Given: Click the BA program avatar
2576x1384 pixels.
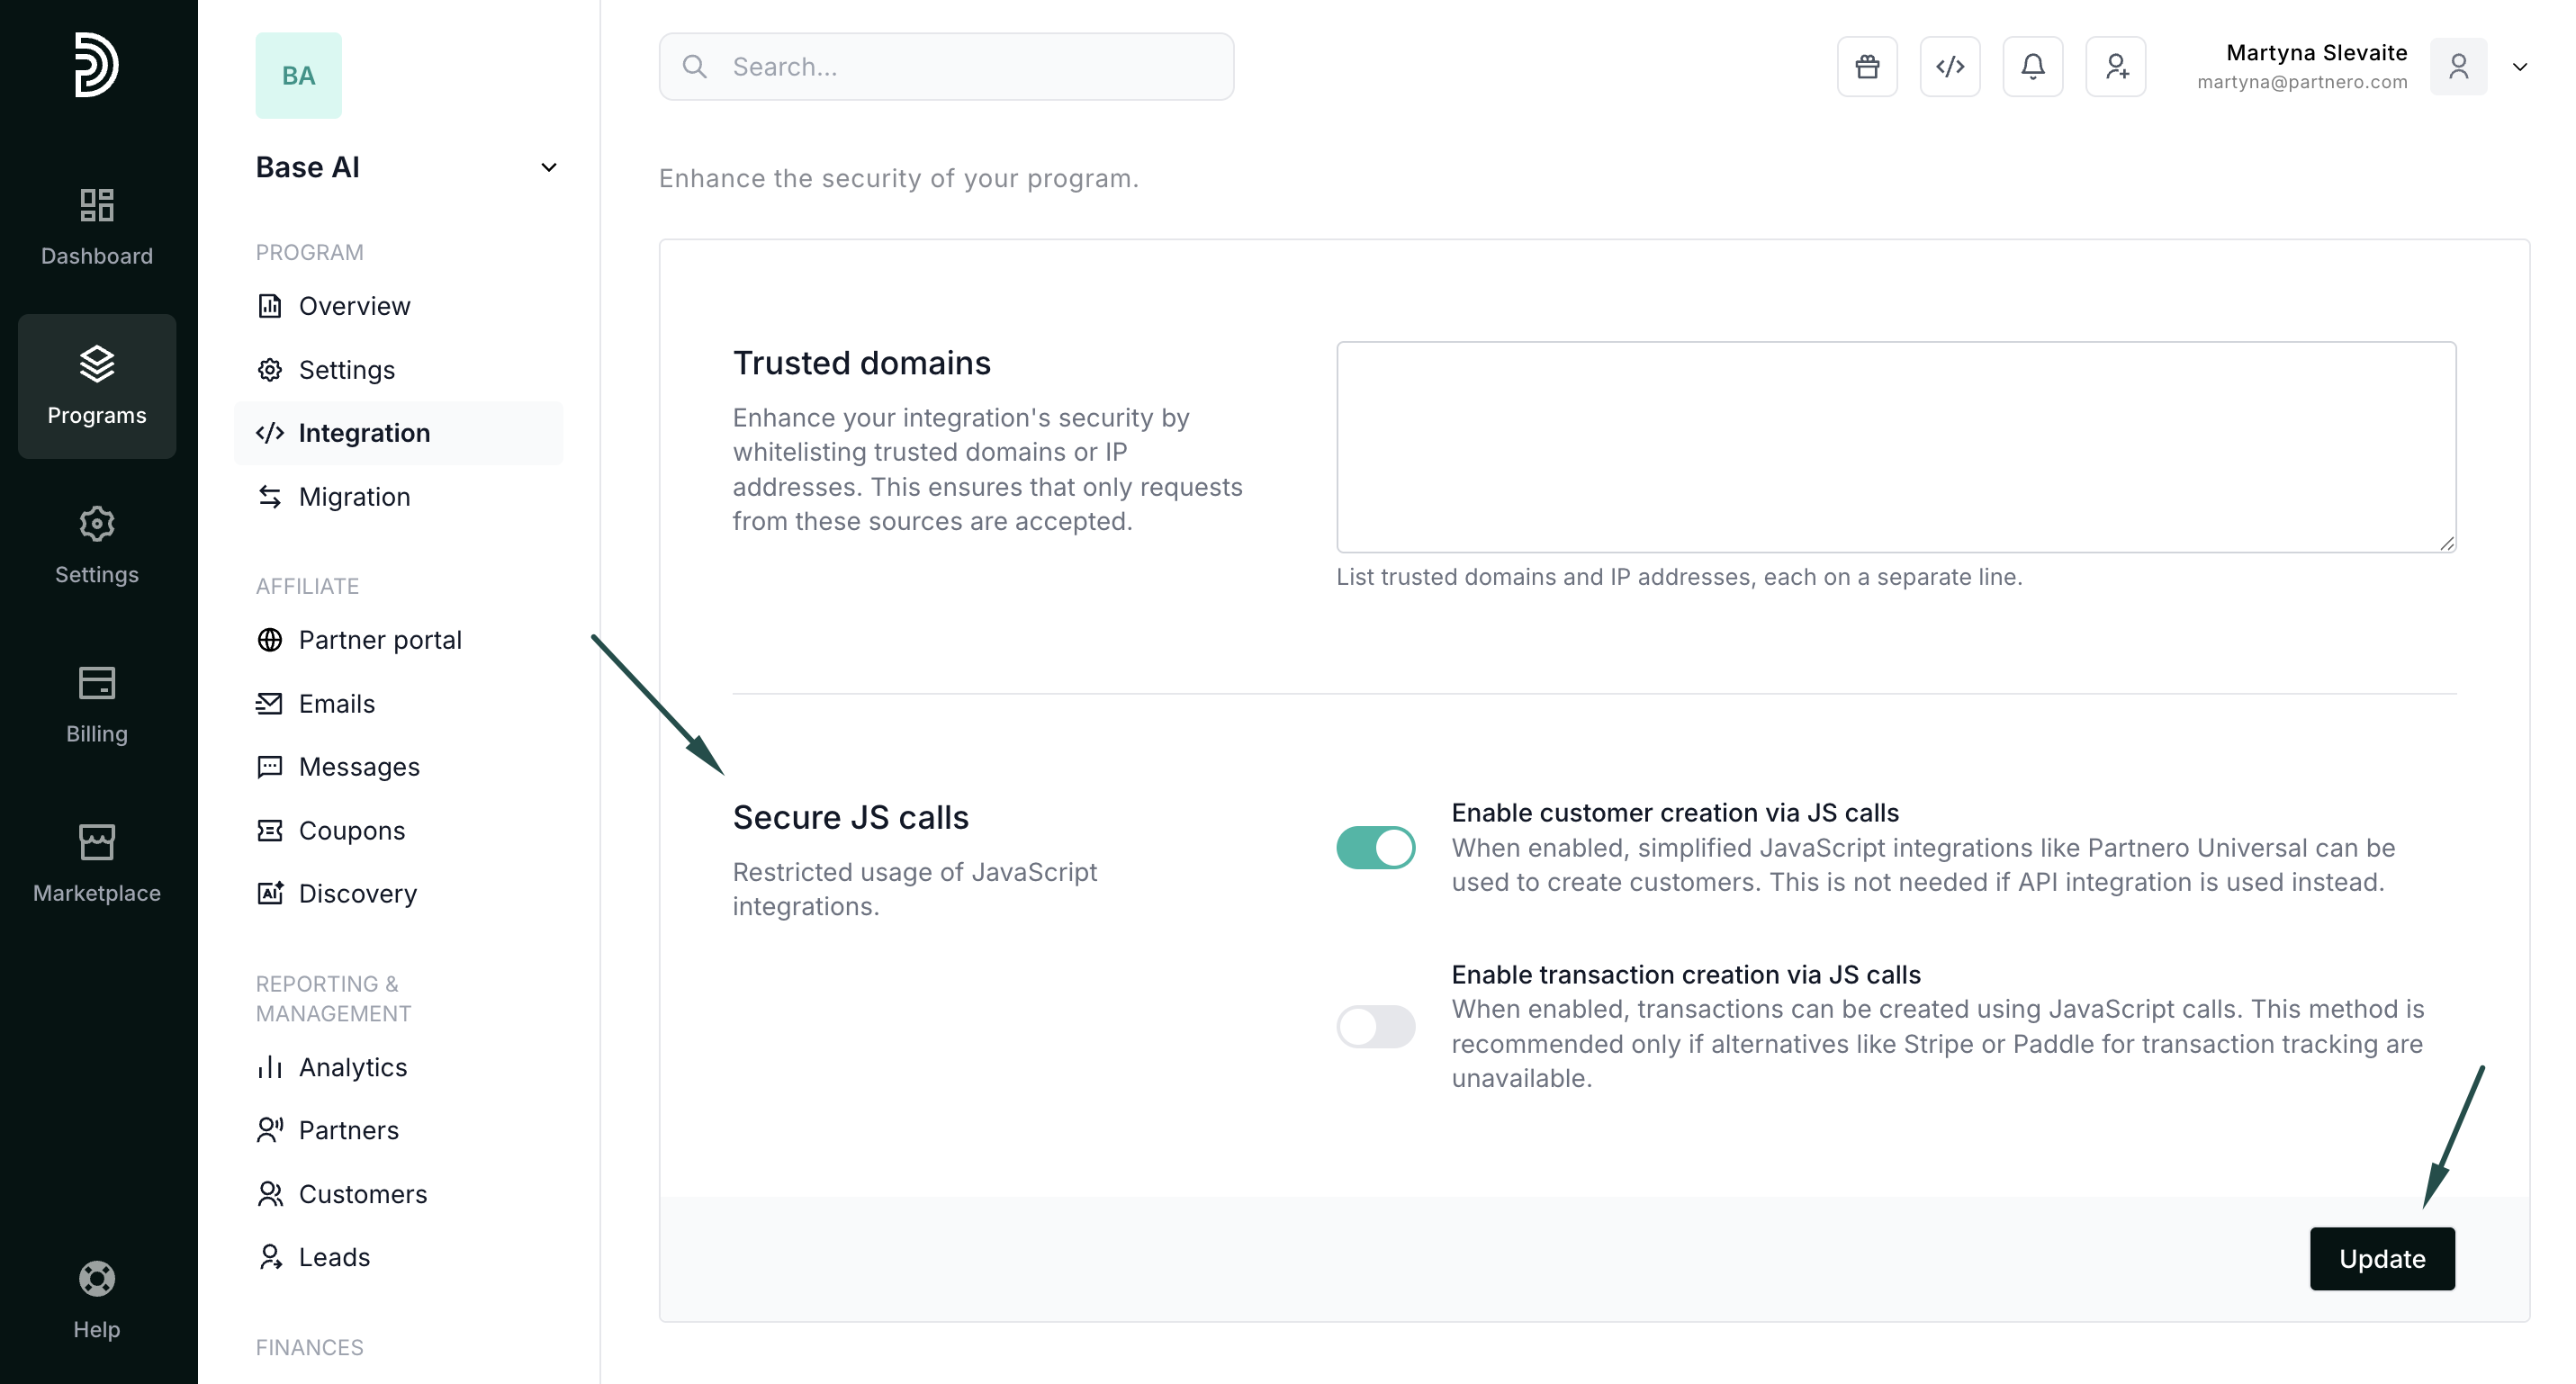Looking at the screenshot, I should 298,76.
